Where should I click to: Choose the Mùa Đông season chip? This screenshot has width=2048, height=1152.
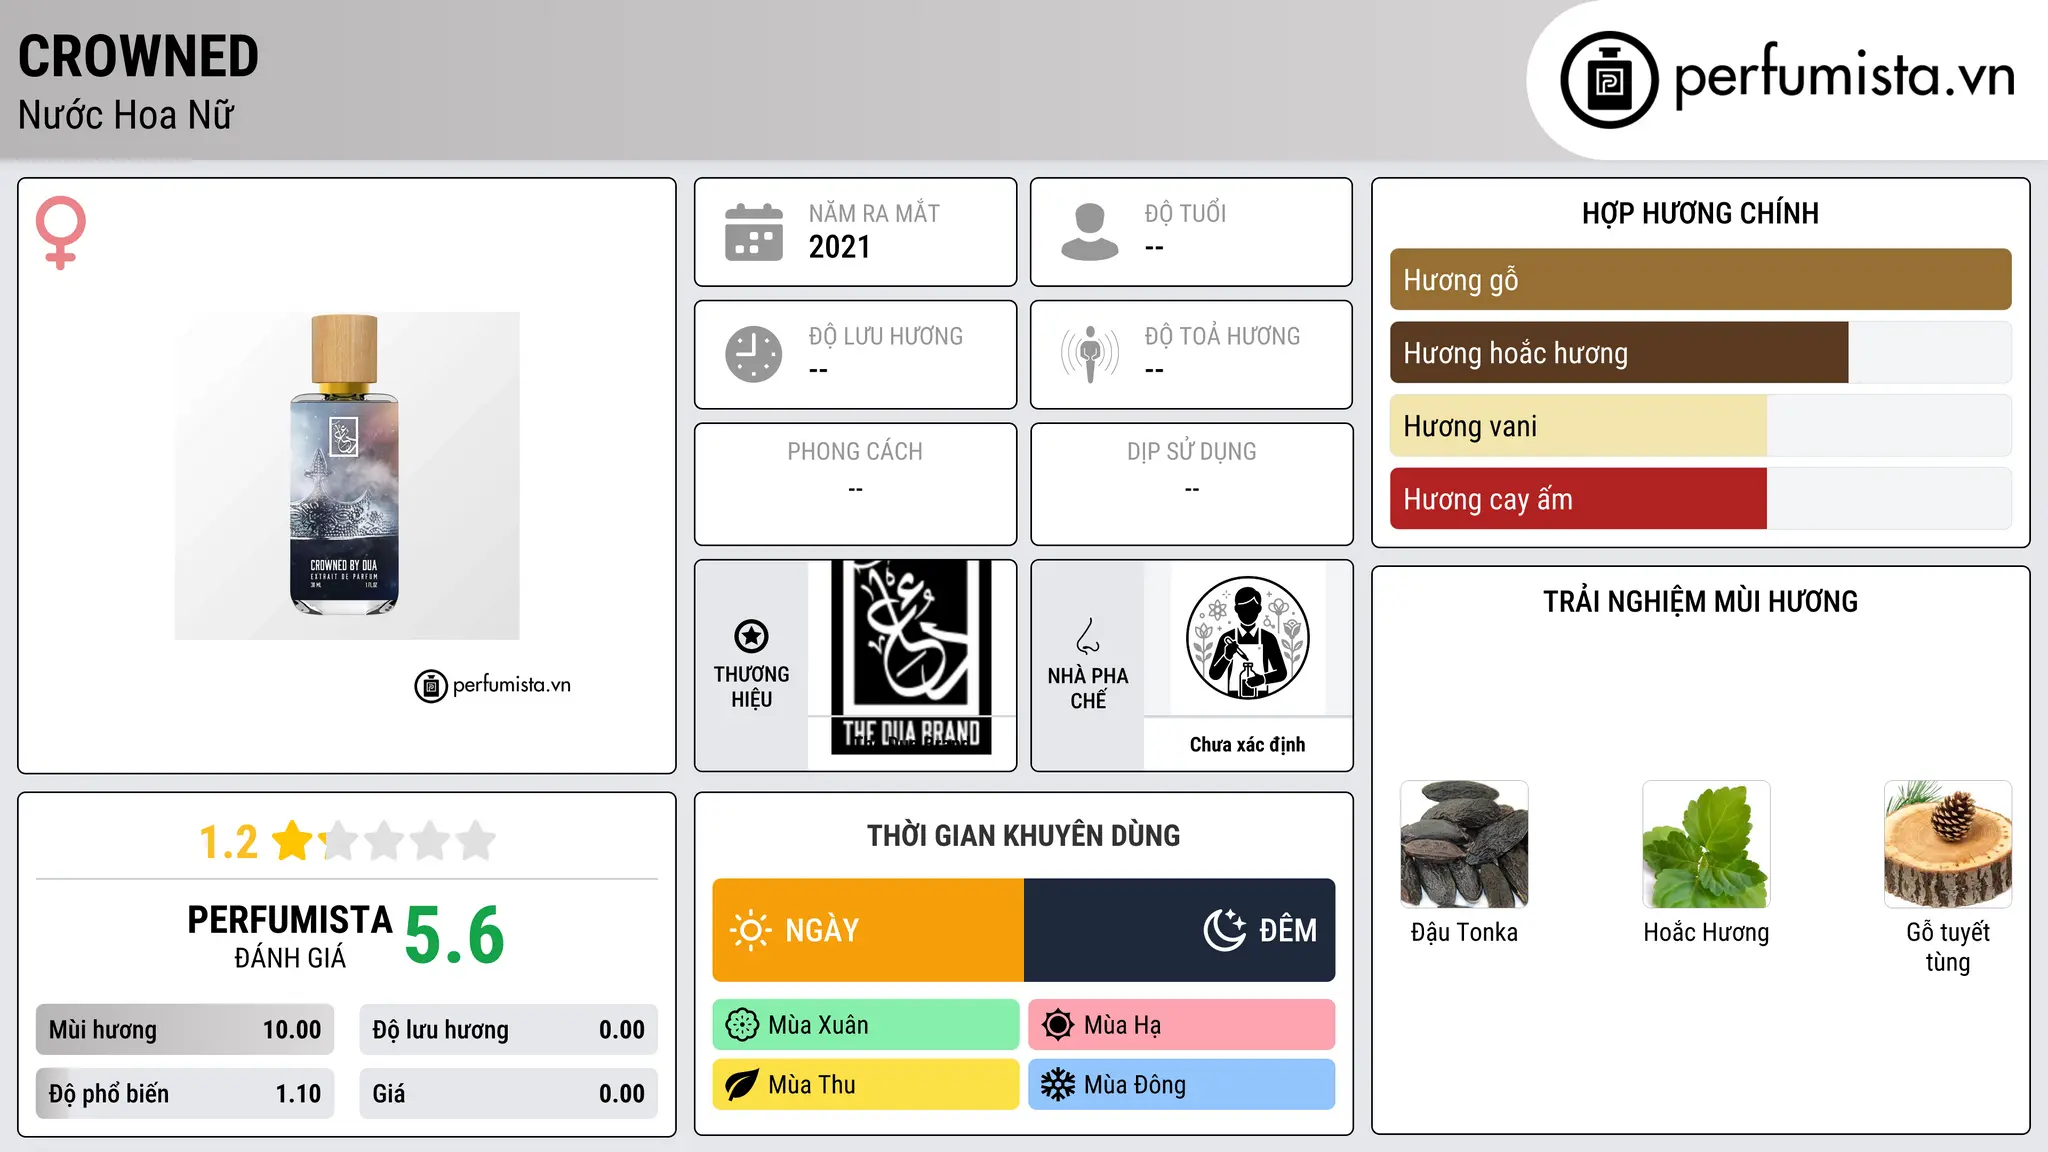click(x=1182, y=1085)
